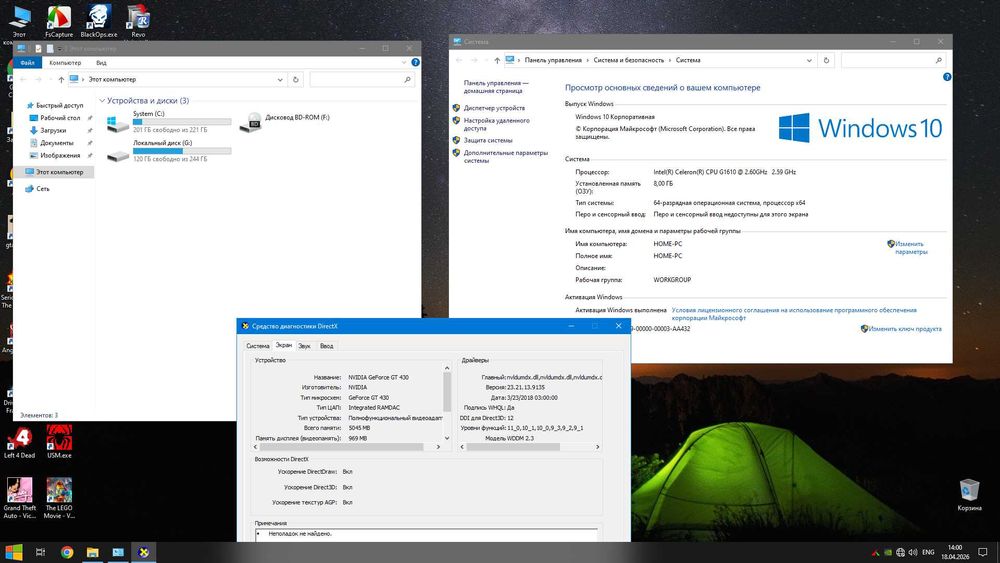Click ENG language indicator
This screenshot has width=1000, height=563.
928,552
